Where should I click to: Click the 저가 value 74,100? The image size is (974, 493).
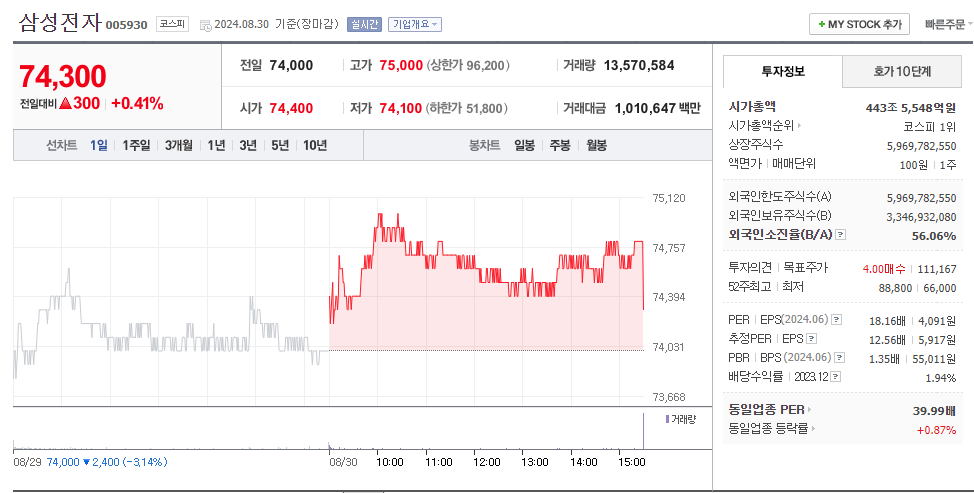tap(401, 109)
